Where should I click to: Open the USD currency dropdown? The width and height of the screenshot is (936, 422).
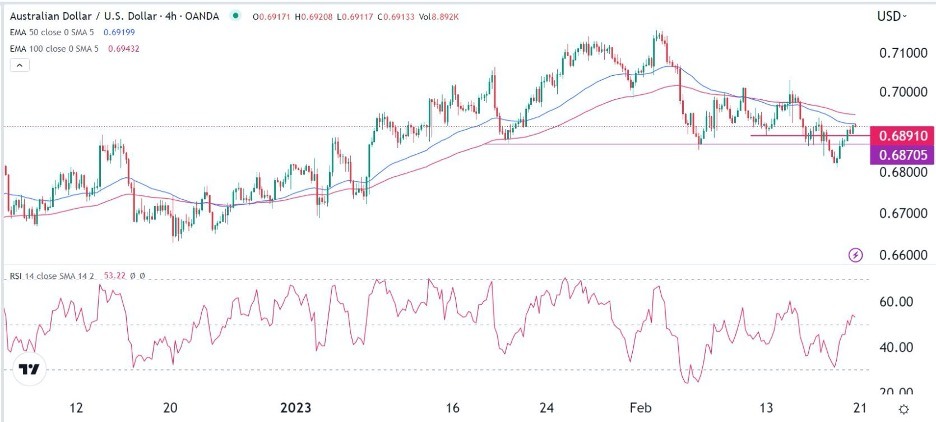(x=892, y=17)
